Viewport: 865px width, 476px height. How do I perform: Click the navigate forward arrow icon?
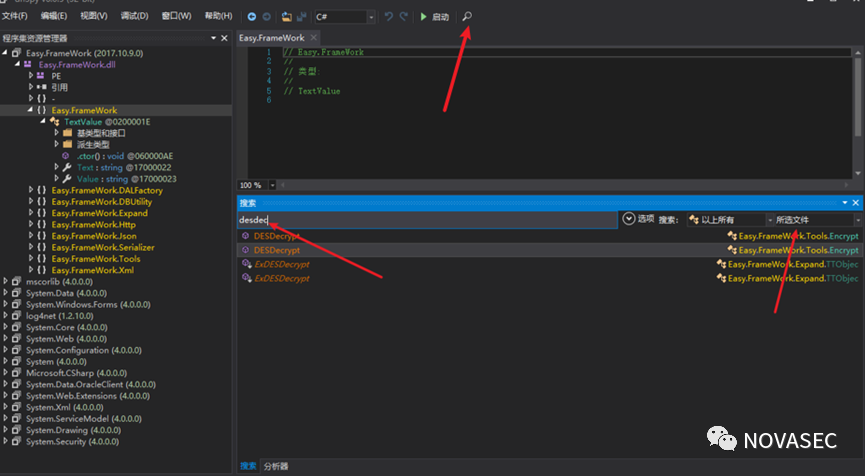[267, 17]
